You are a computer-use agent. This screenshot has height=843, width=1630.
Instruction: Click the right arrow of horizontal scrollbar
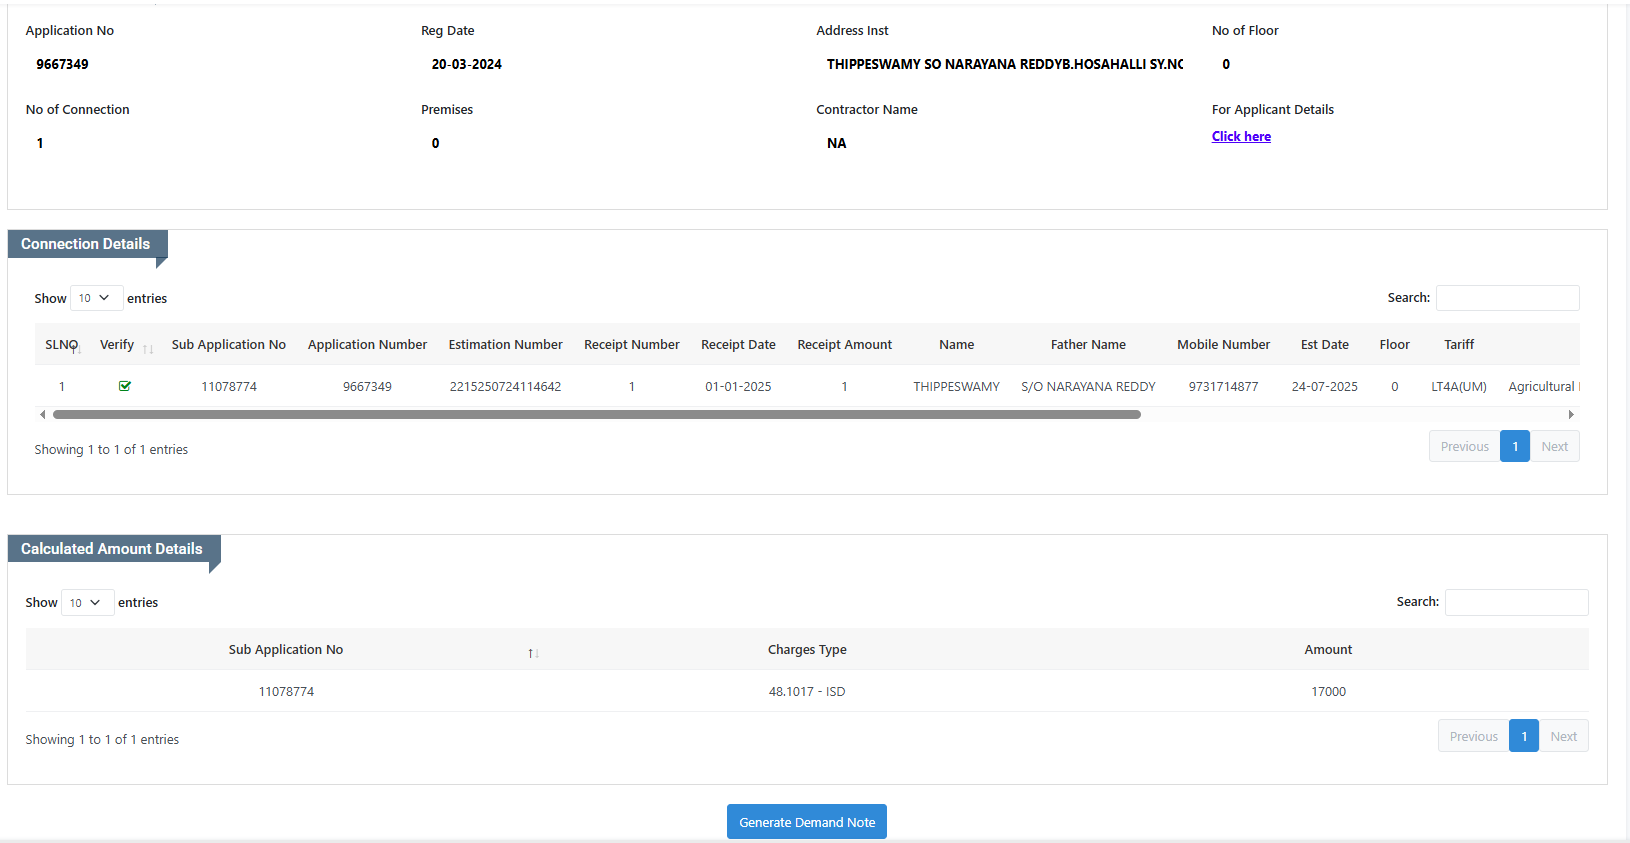[1571, 414]
